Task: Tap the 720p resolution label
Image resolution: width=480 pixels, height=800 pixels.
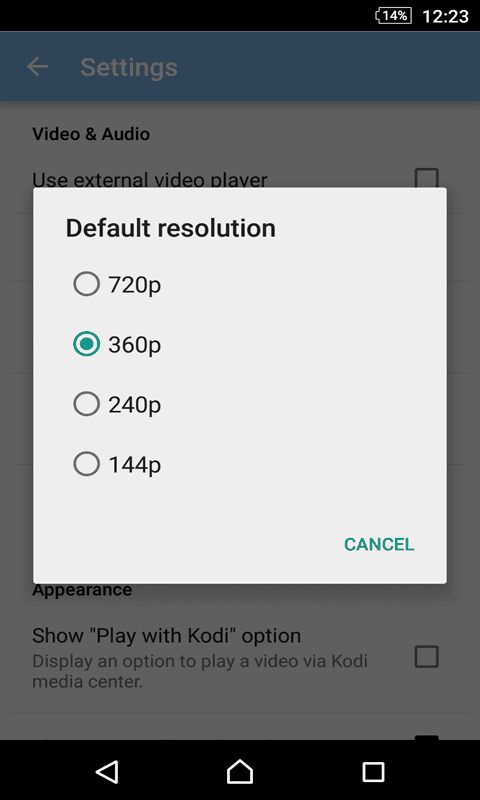Action: [x=135, y=286]
